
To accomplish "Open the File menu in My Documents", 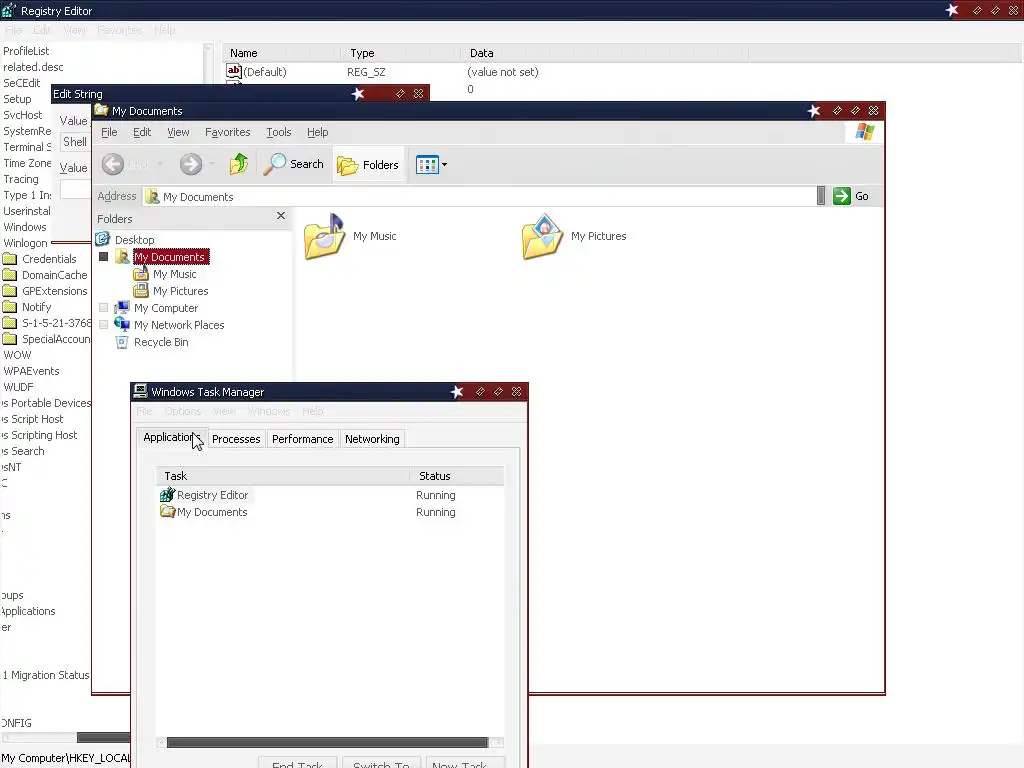I will (109, 132).
